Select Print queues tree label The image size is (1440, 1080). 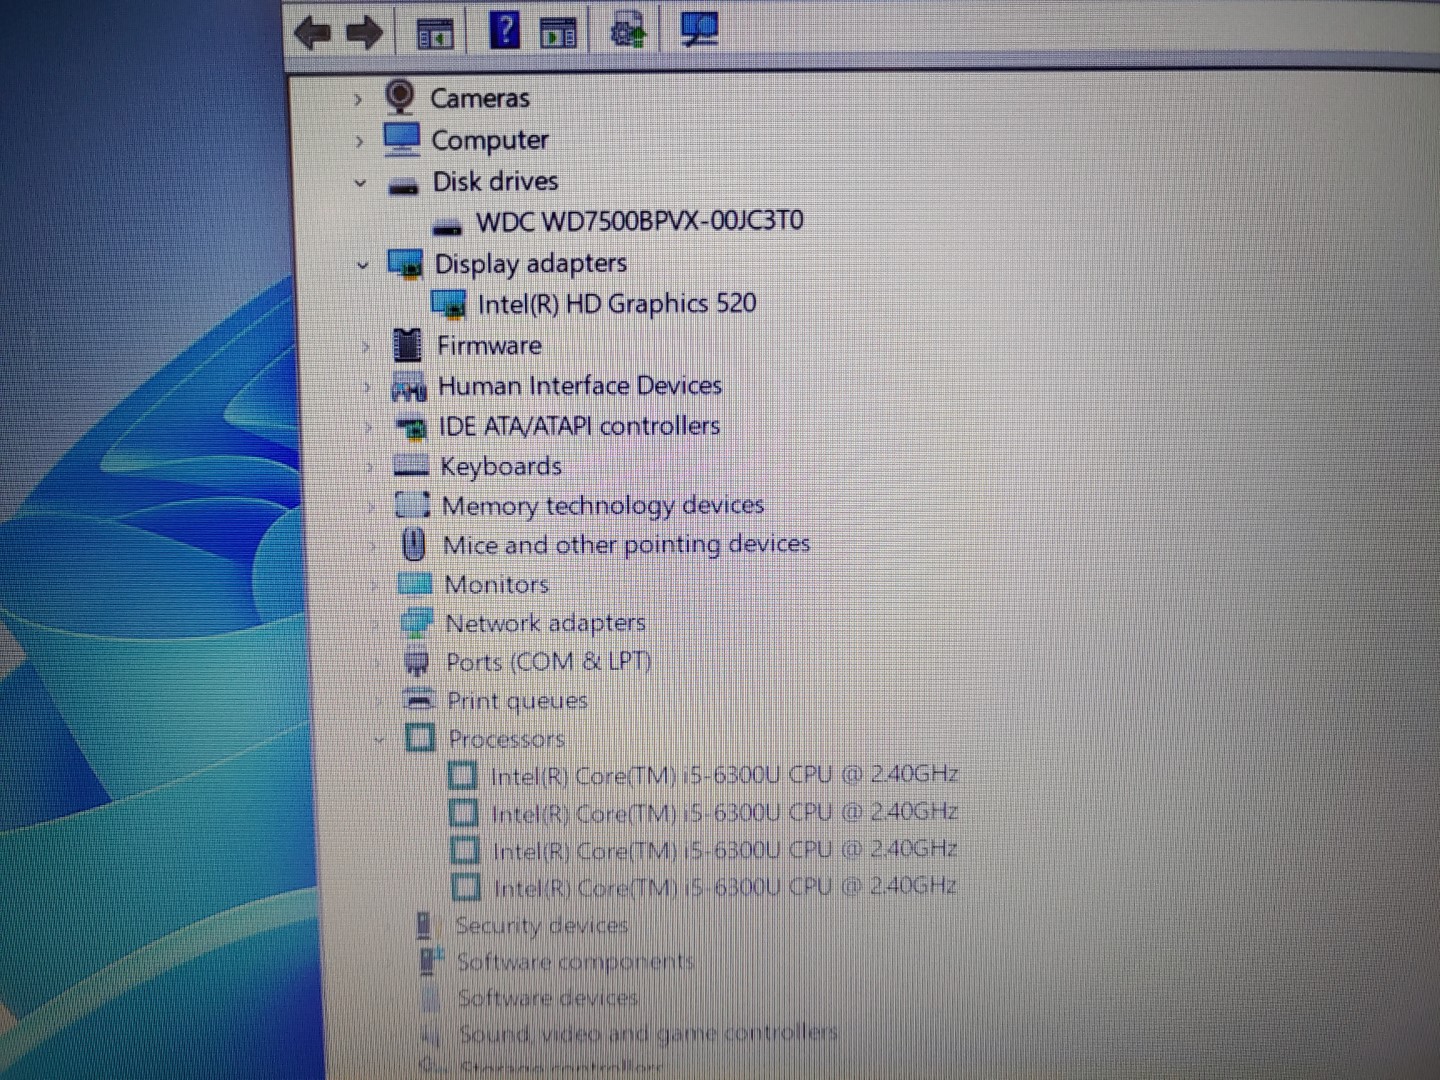tap(518, 701)
